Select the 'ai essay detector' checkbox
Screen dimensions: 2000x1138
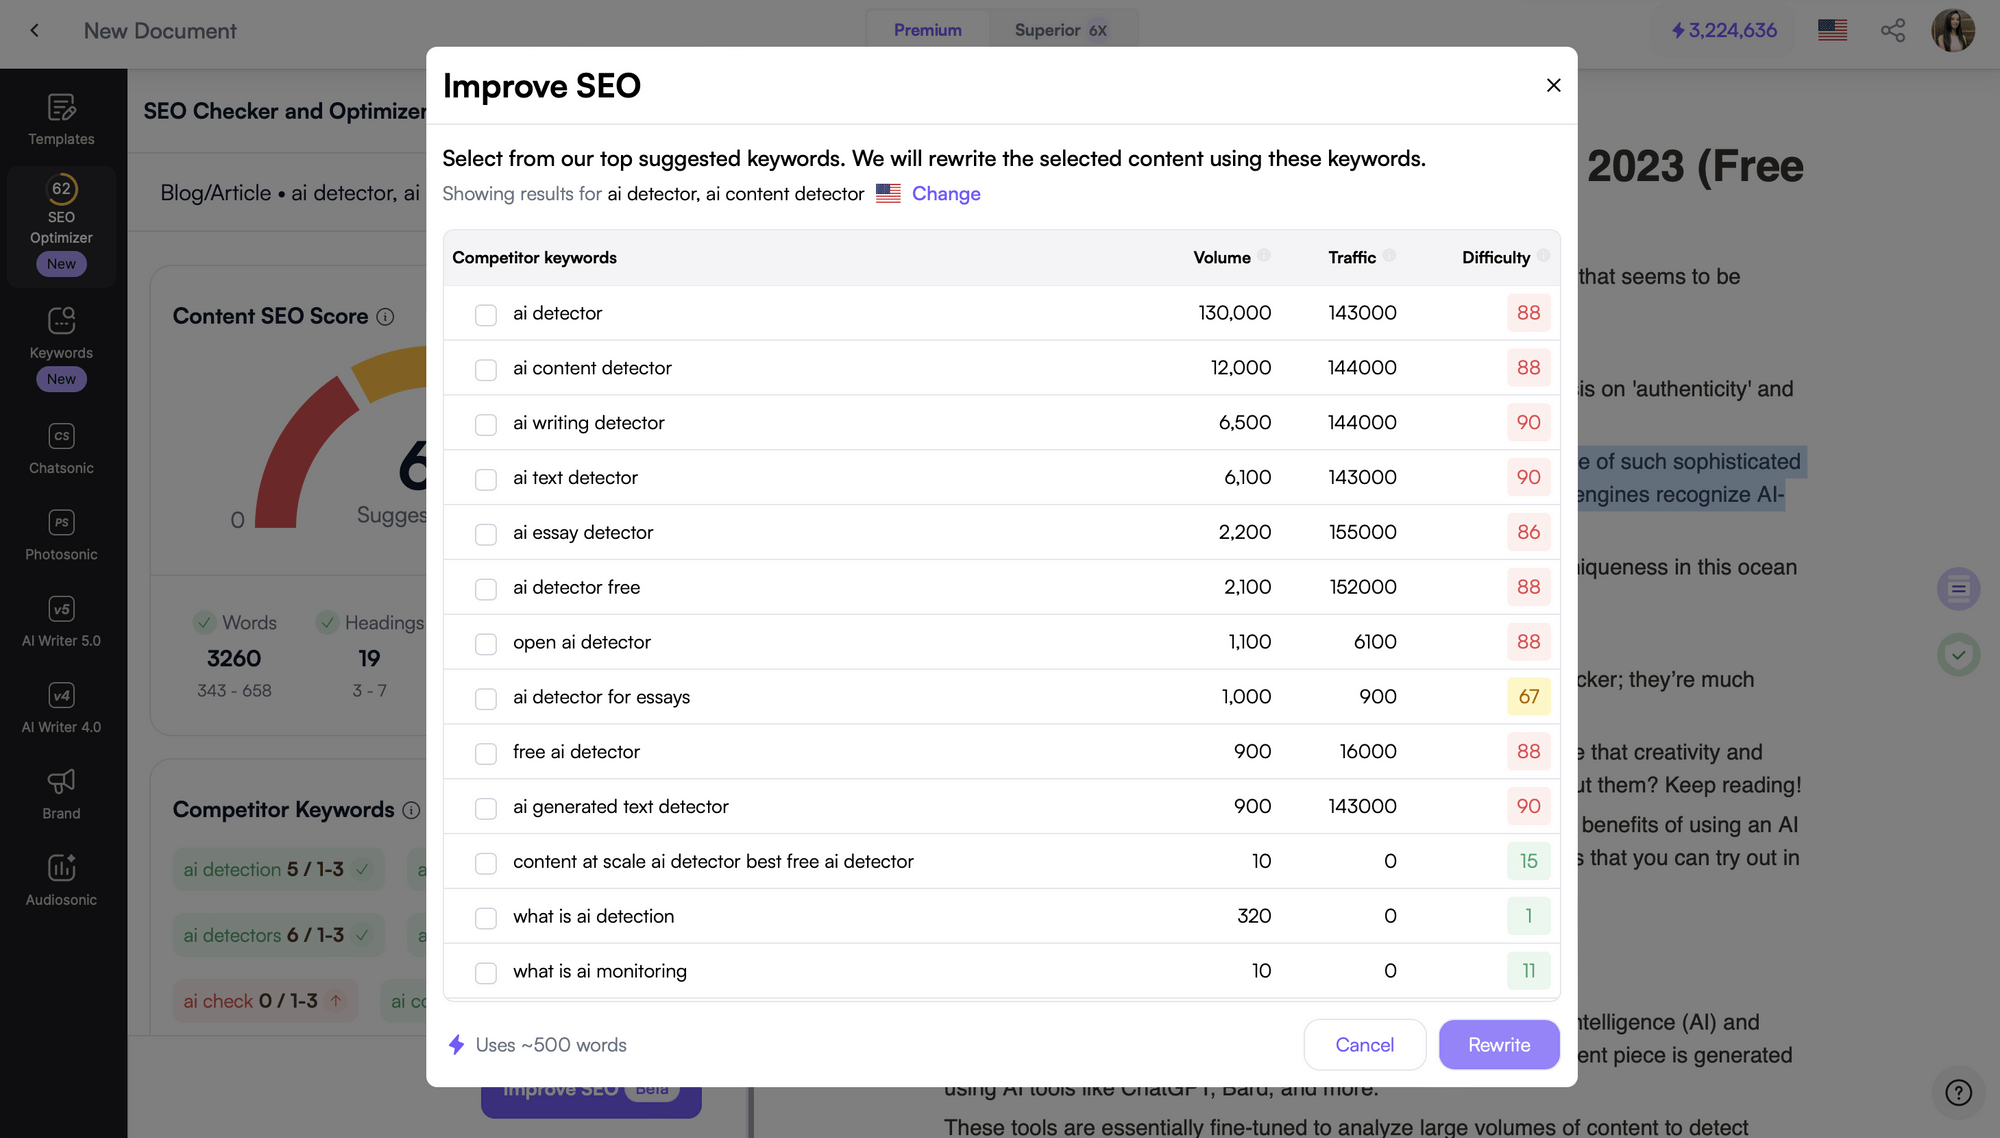click(486, 534)
